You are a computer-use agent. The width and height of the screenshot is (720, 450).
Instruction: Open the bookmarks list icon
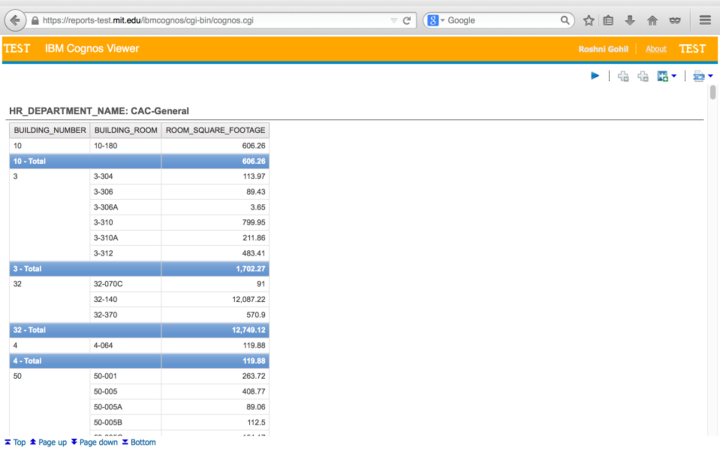(609, 20)
